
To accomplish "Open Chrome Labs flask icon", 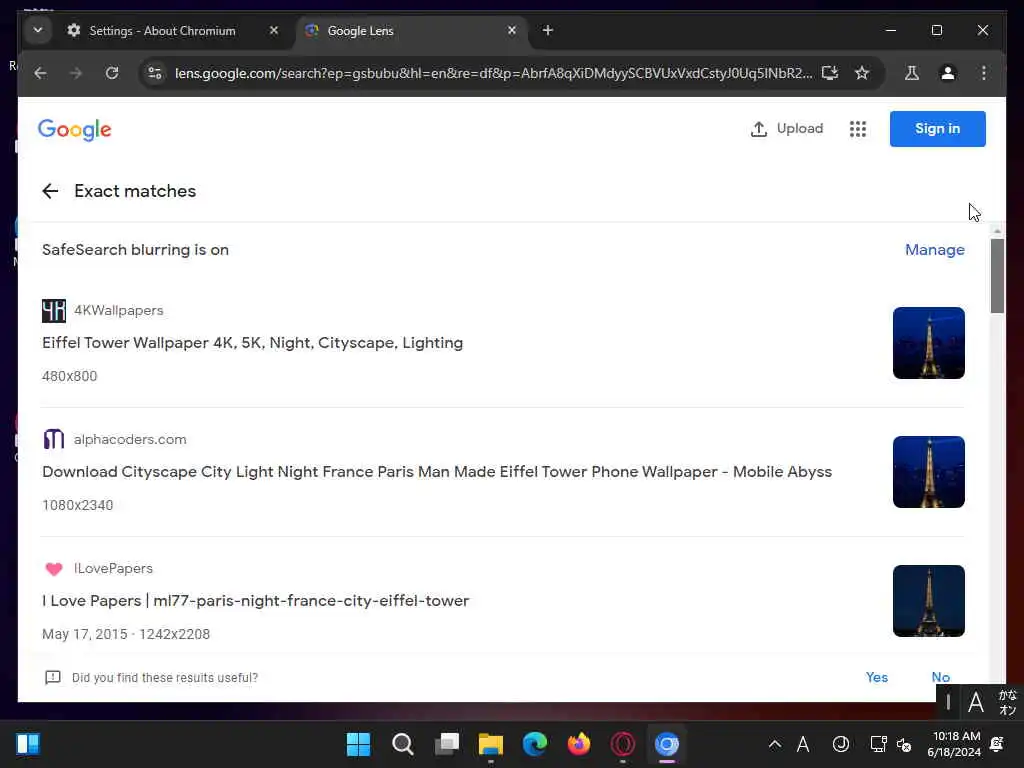I will (x=912, y=73).
